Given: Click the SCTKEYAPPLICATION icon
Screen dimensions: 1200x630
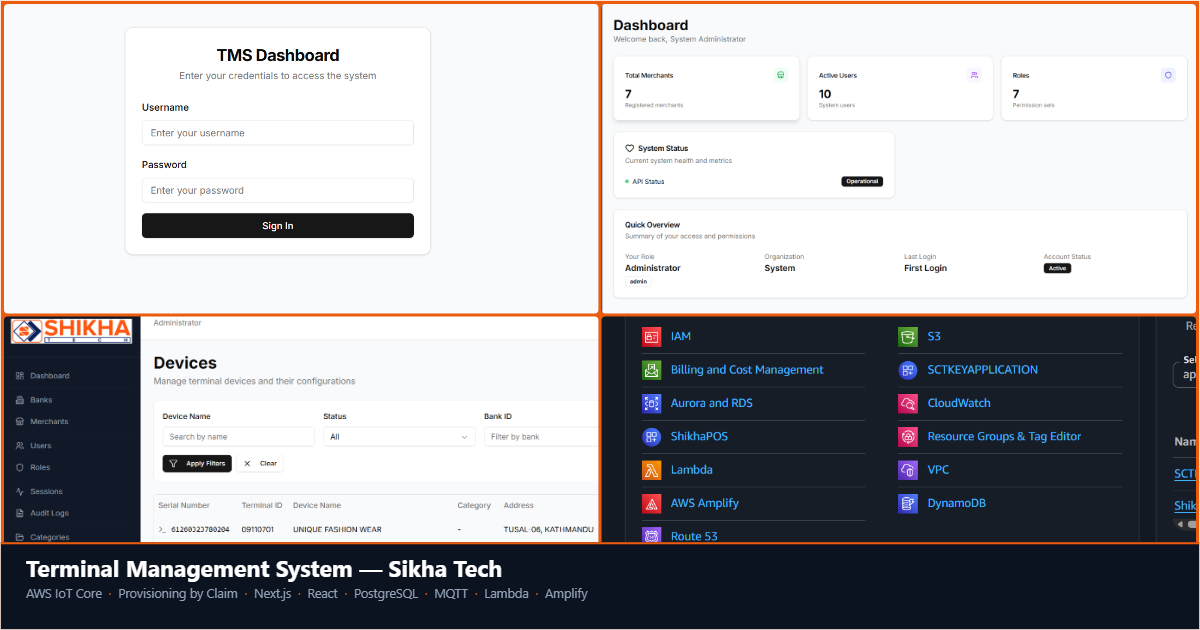Looking at the screenshot, I should pyautogui.click(x=908, y=370).
